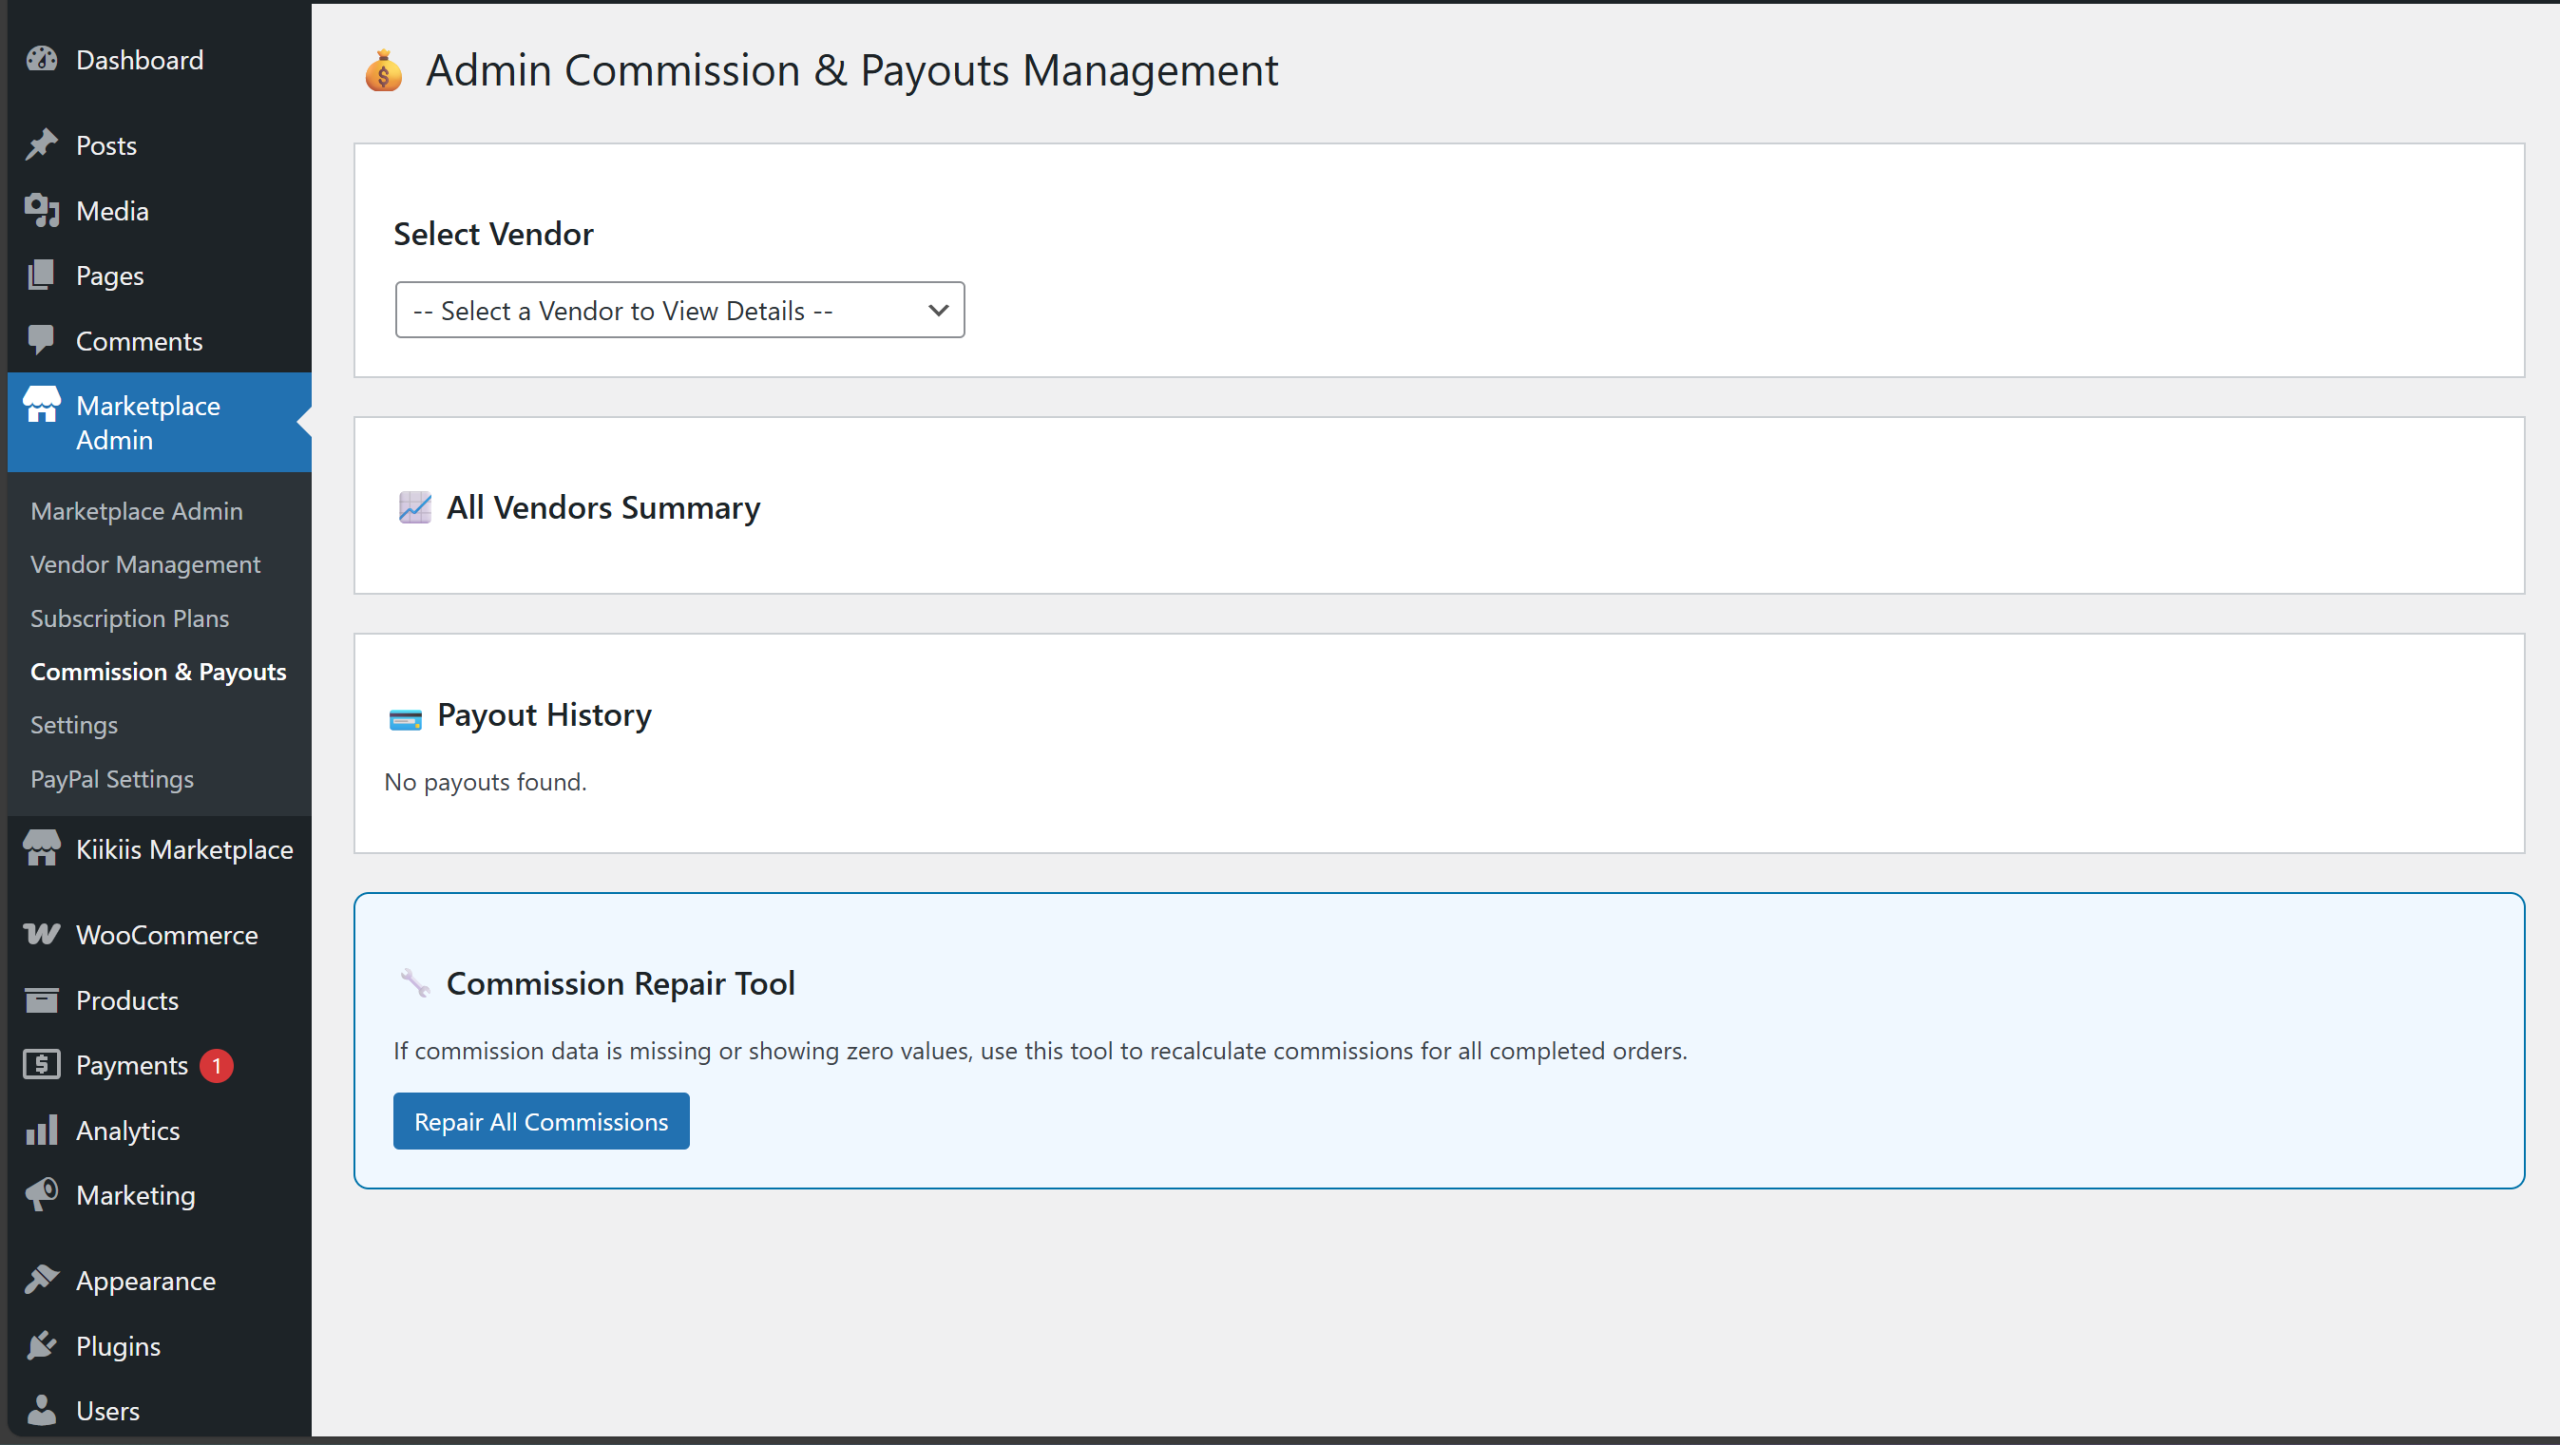The height and width of the screenshot is (1445, 2560).
Task: Click the wrench icon beside Commission Repair Tool
Action: click(415, 984)
